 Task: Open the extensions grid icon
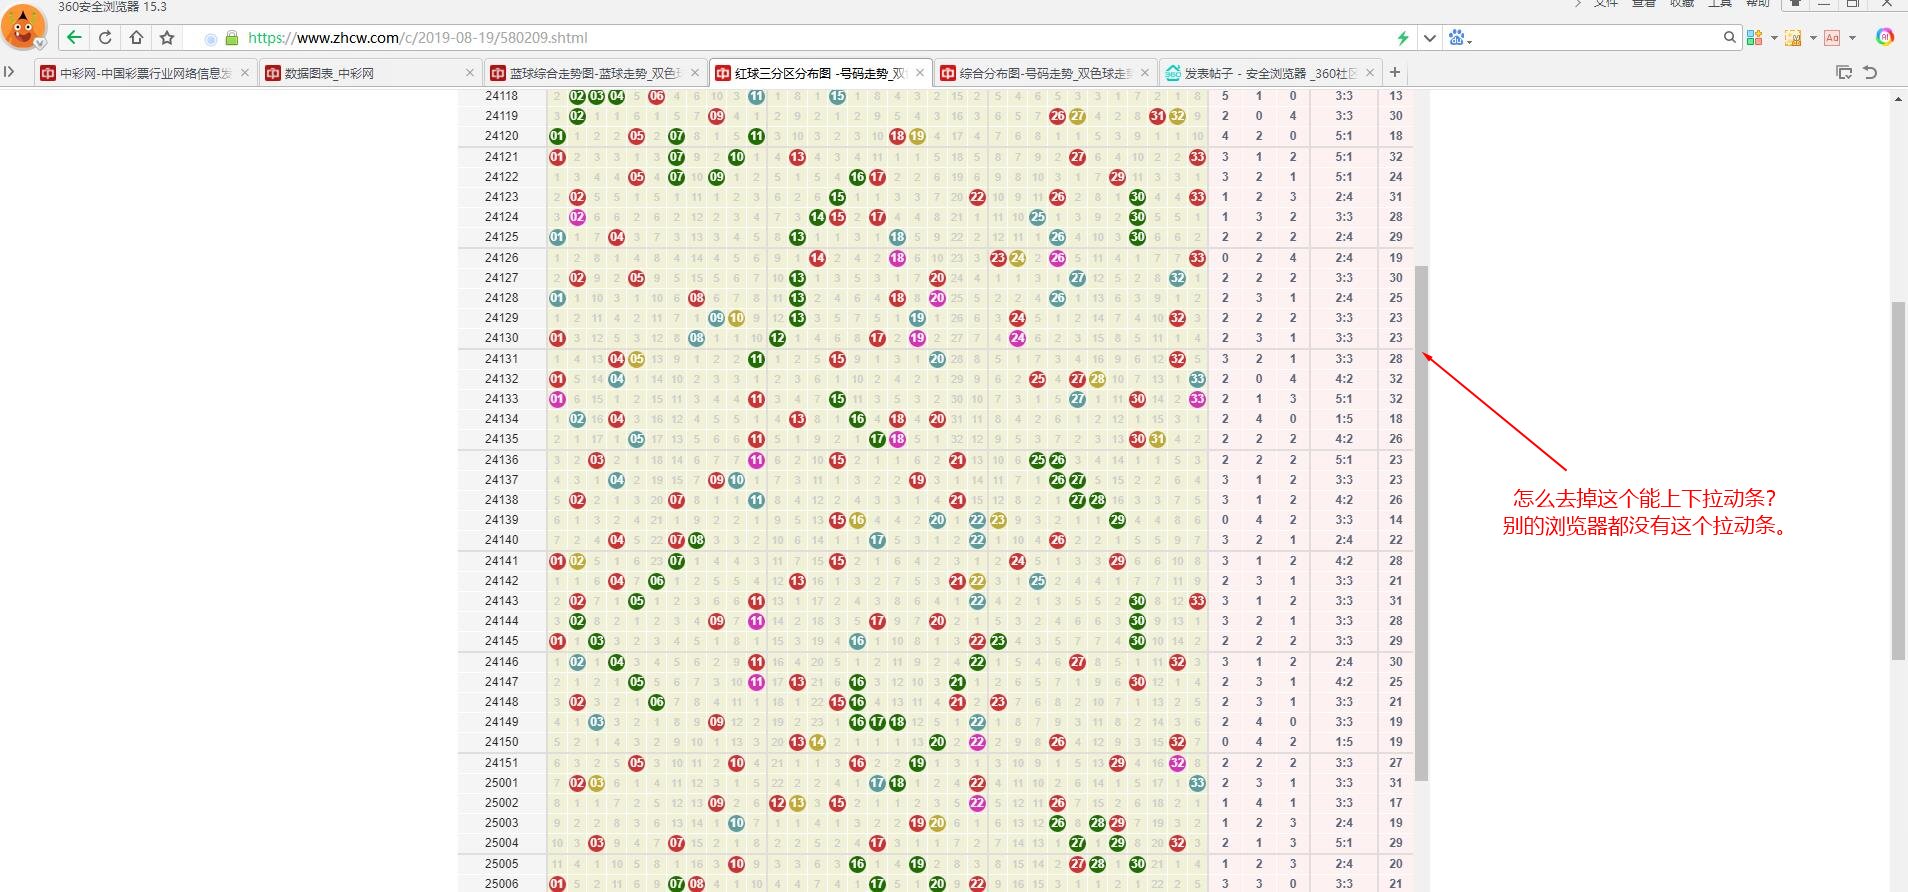pos(1754,38)
